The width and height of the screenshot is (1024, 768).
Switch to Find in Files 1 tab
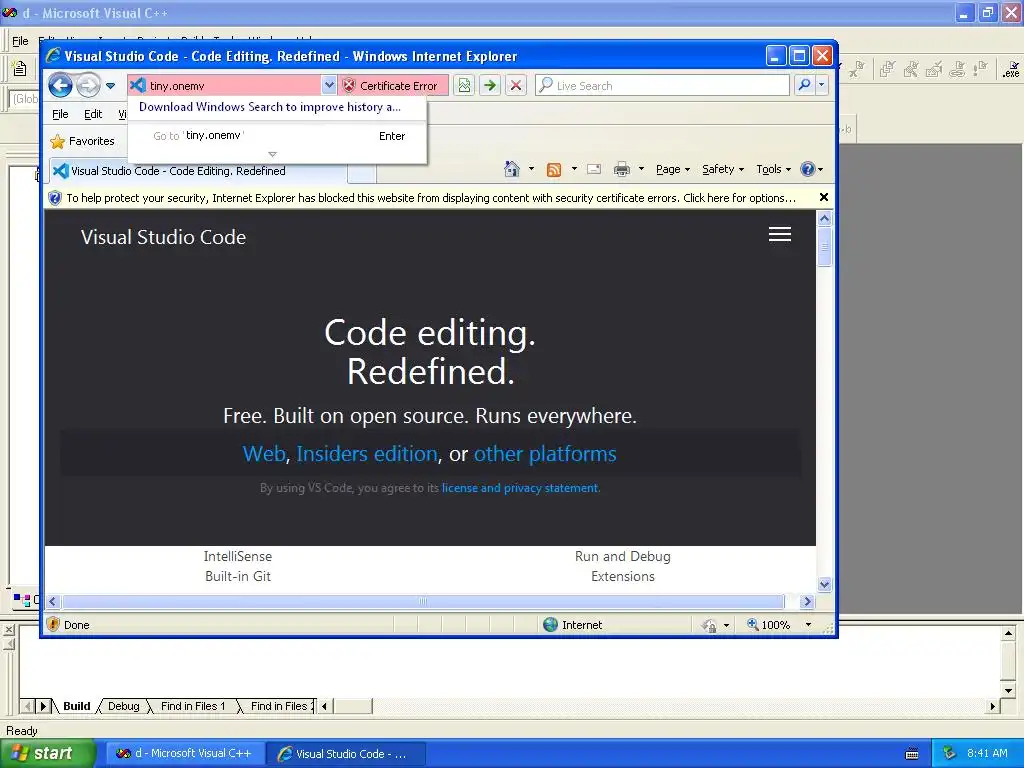coord(193,706)
